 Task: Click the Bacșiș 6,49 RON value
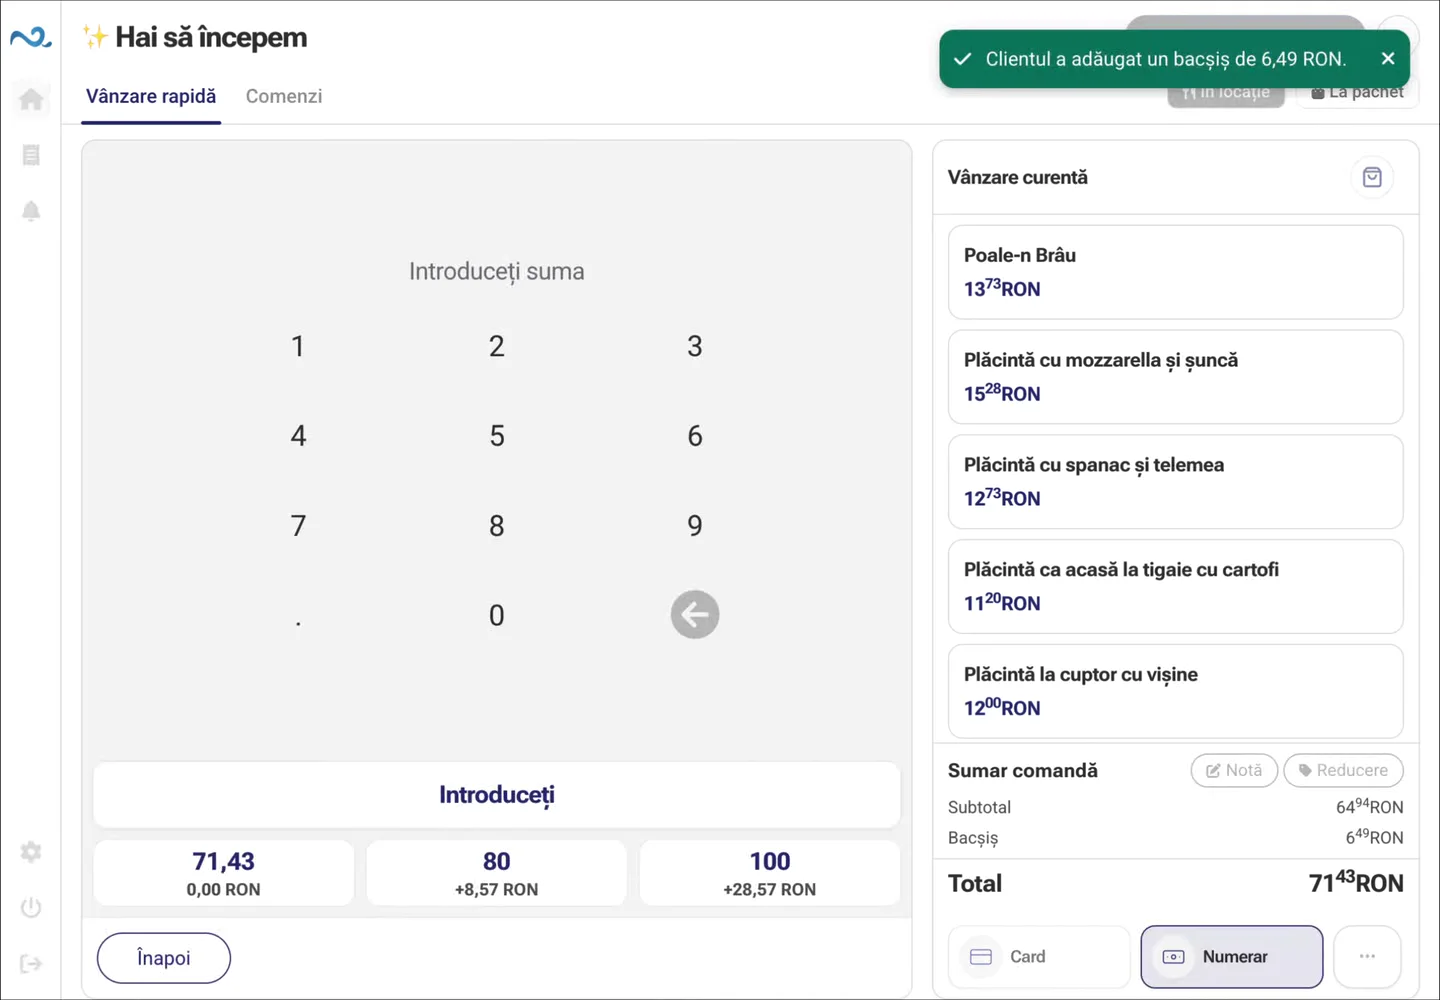[x=1374, y=837]
